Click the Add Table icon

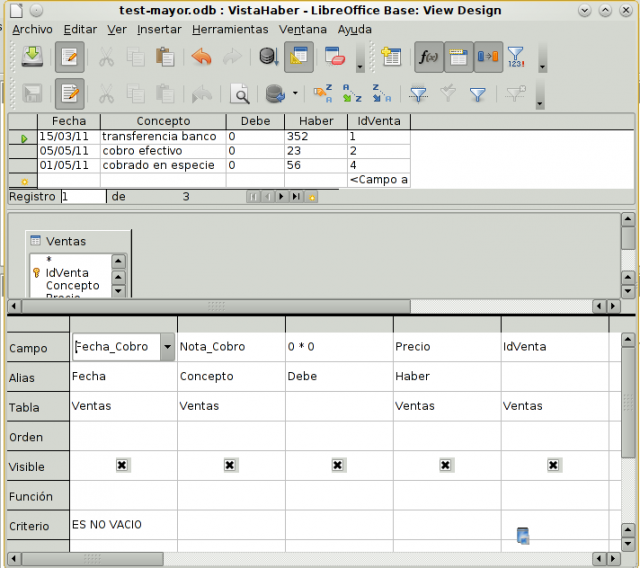pyautogui.click(x=391, y=57)
